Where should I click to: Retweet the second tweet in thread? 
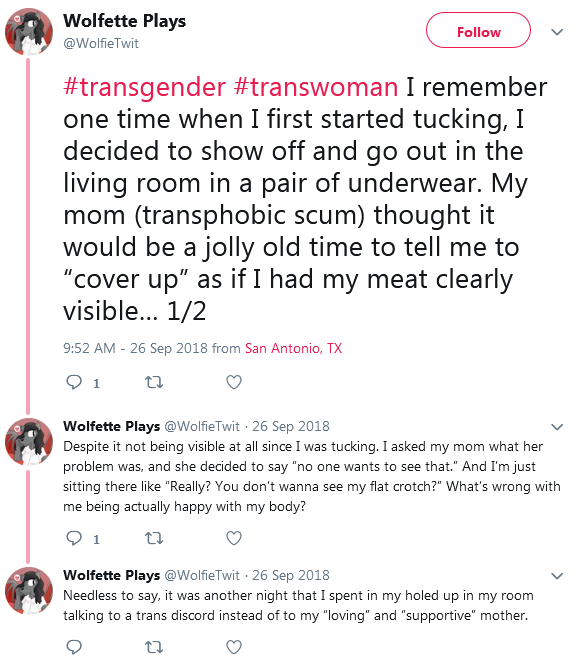pos(154,538)
